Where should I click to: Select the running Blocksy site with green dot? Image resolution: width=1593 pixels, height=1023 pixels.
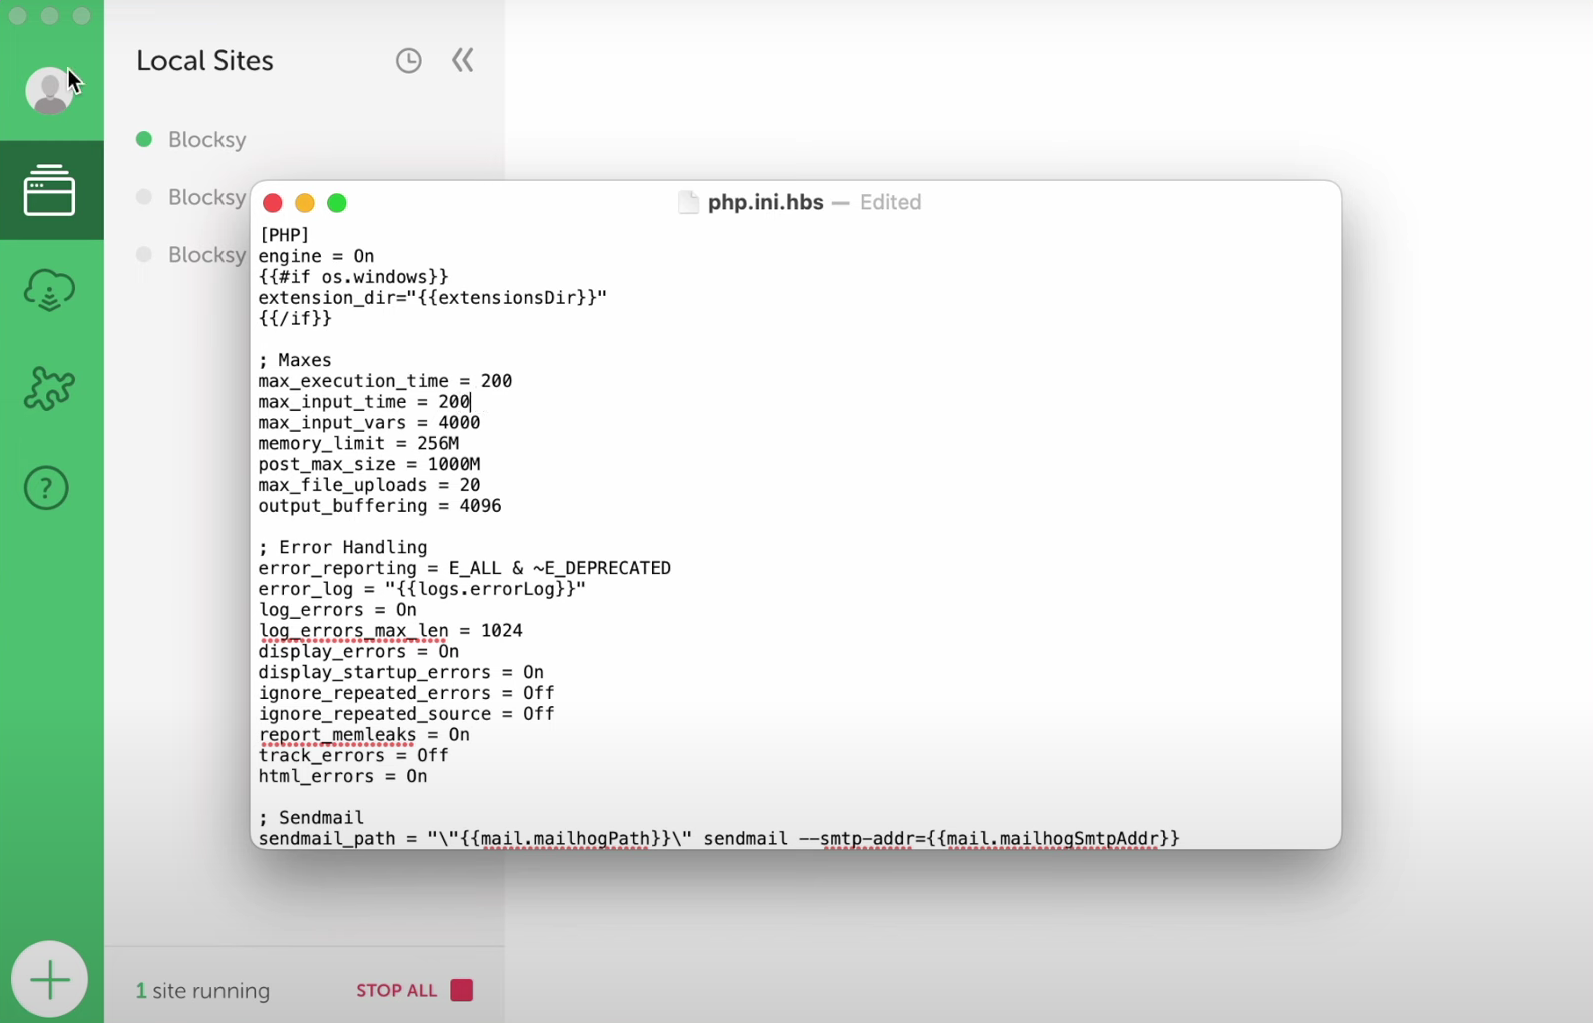(207, 139)
